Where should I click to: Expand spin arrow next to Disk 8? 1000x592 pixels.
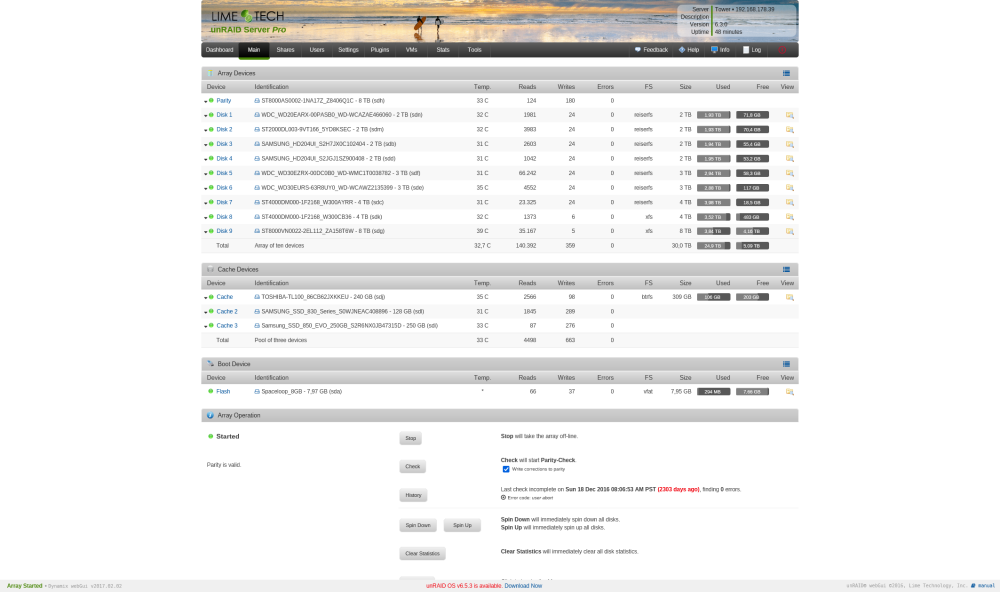point(205,218)
